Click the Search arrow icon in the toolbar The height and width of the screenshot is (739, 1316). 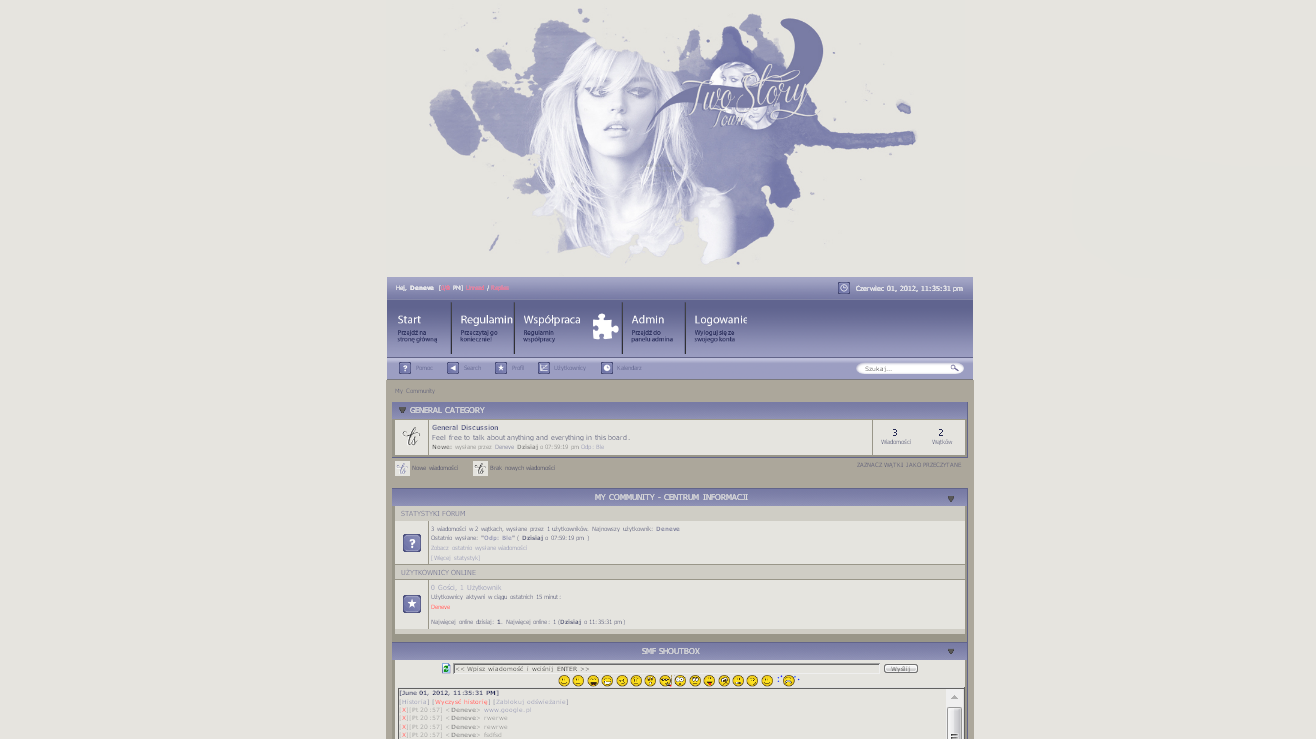[x=453, y=368]
